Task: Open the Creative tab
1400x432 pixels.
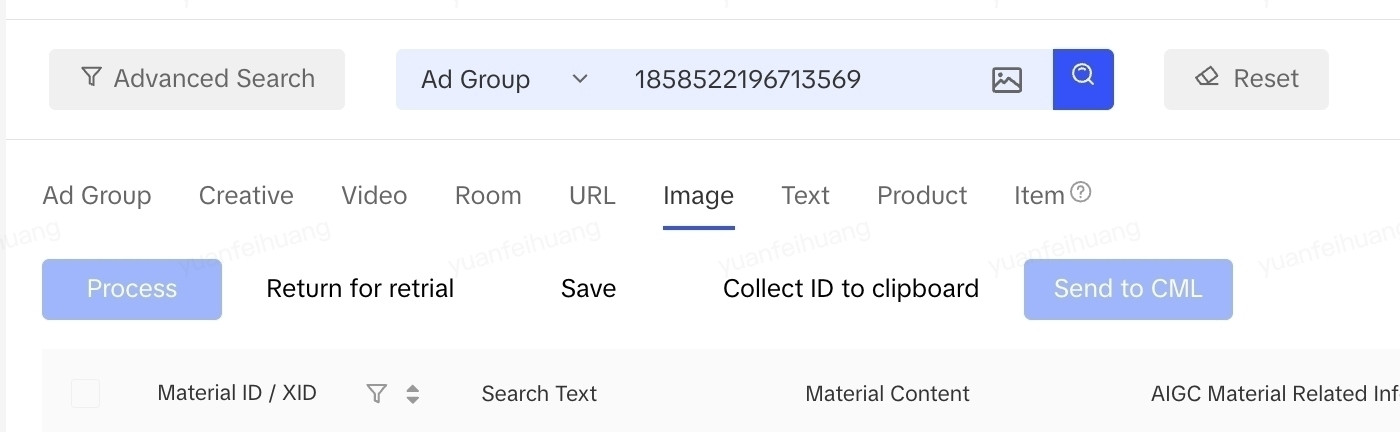Action: pos(246,195)
